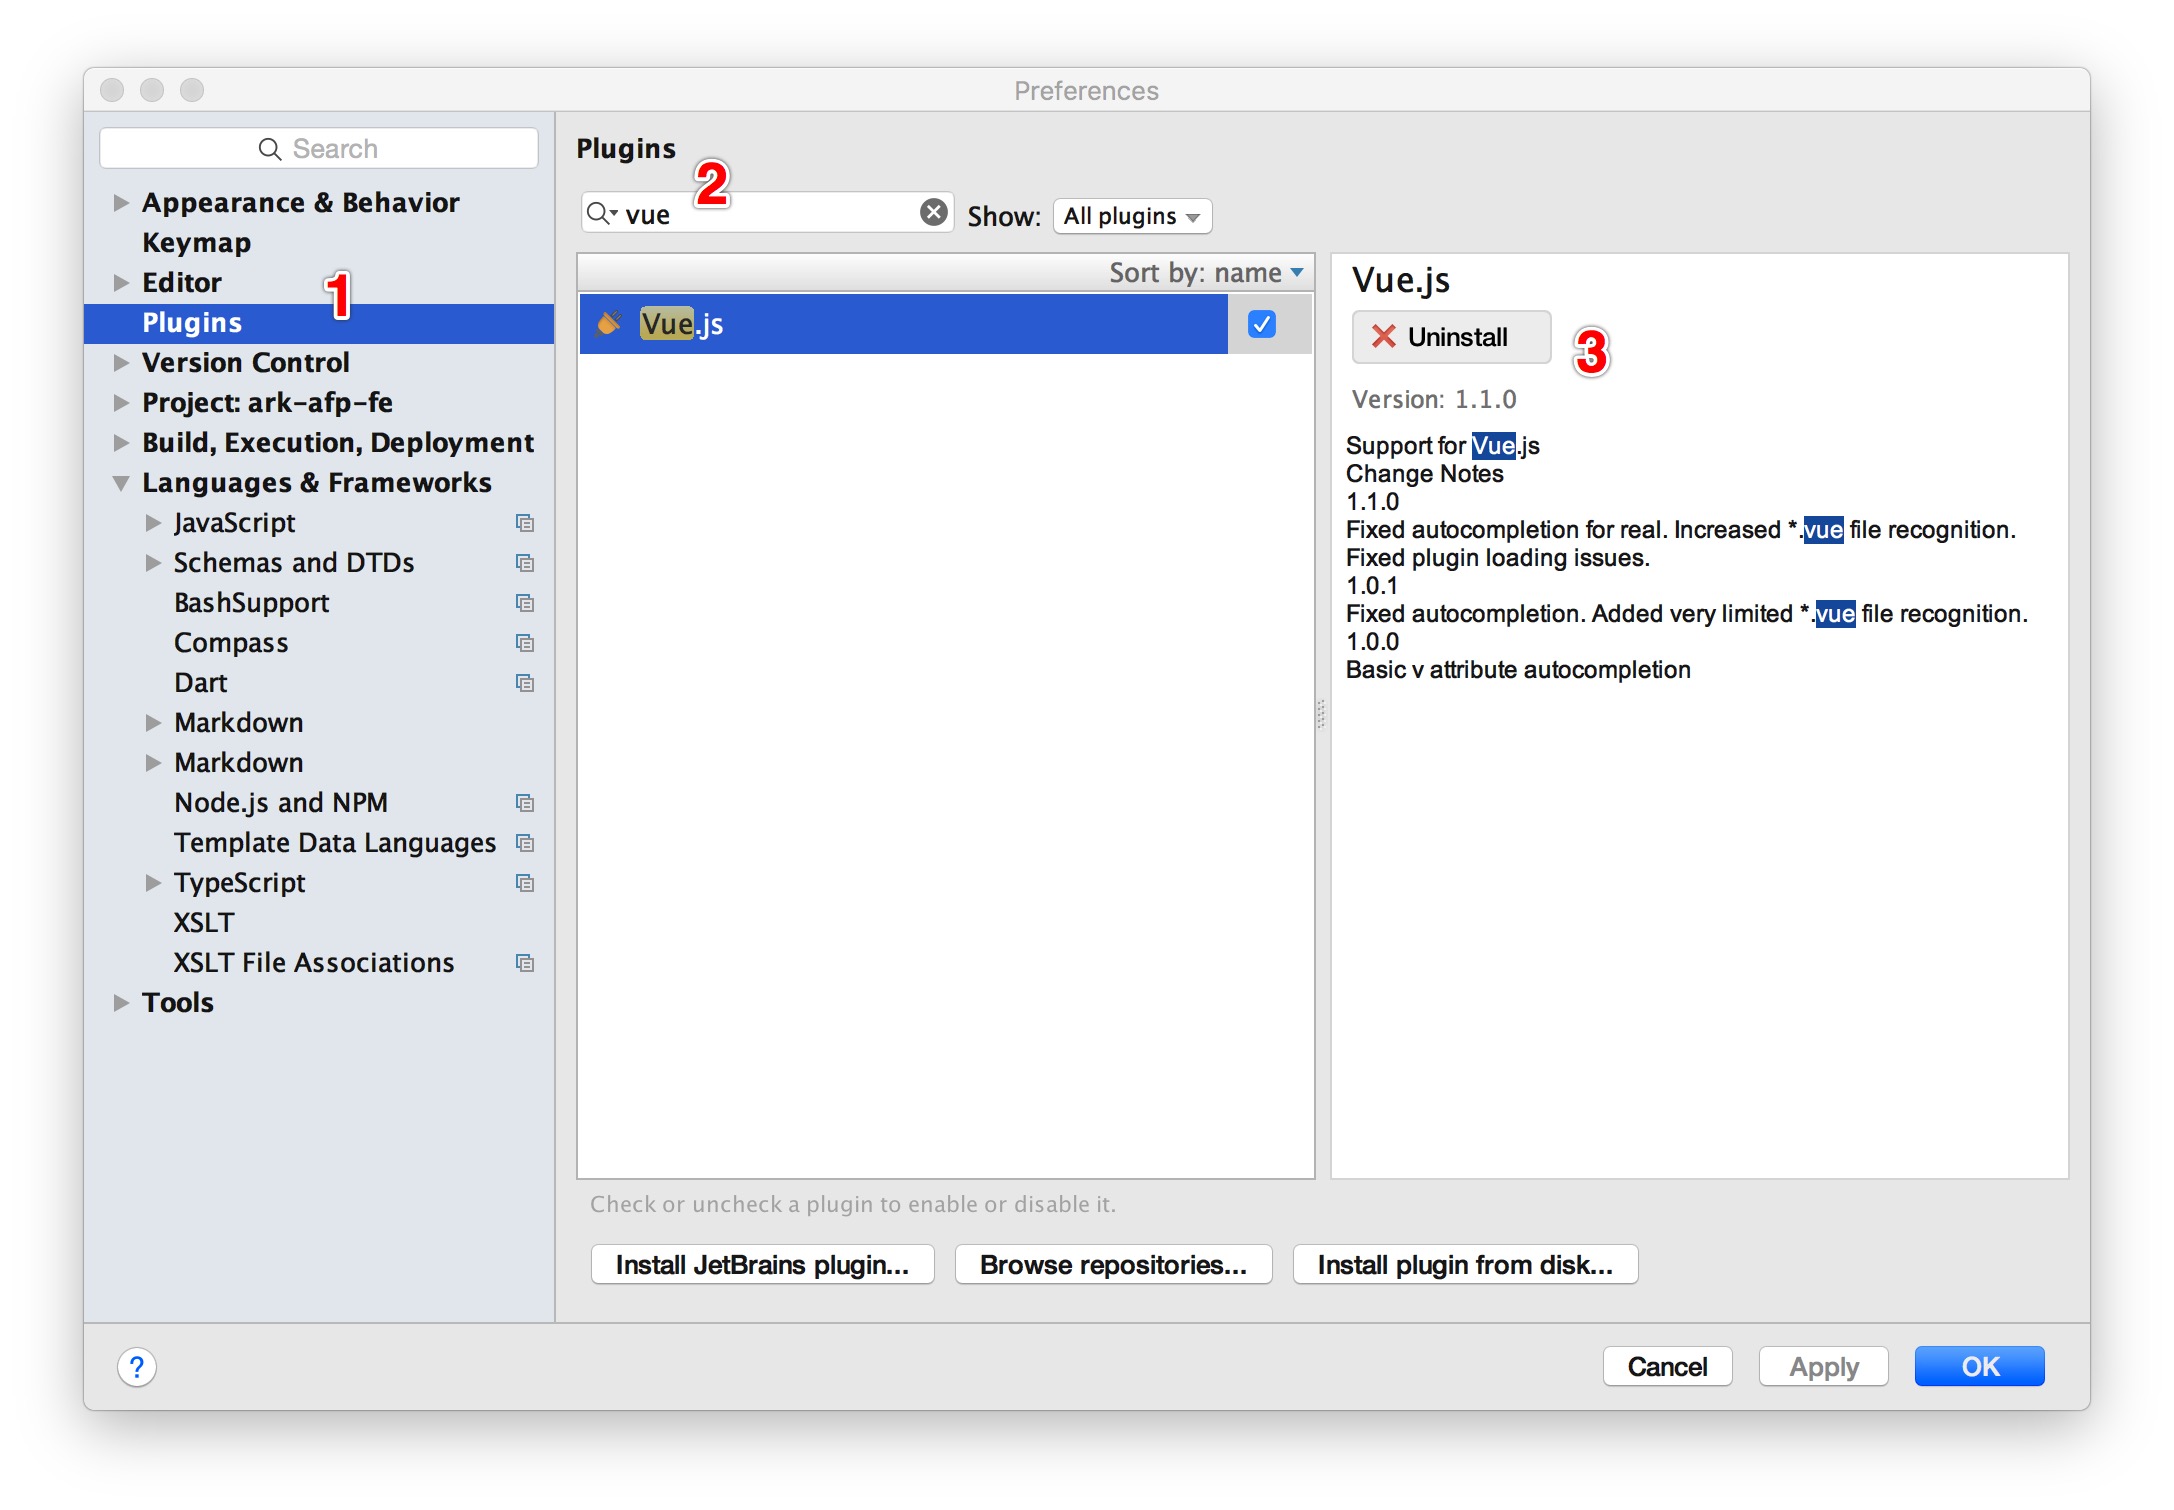The height and width of the screenshot is (1510, 2174).
Task: Expand Appearance & Behavior section
Action: tap(121, 203)
